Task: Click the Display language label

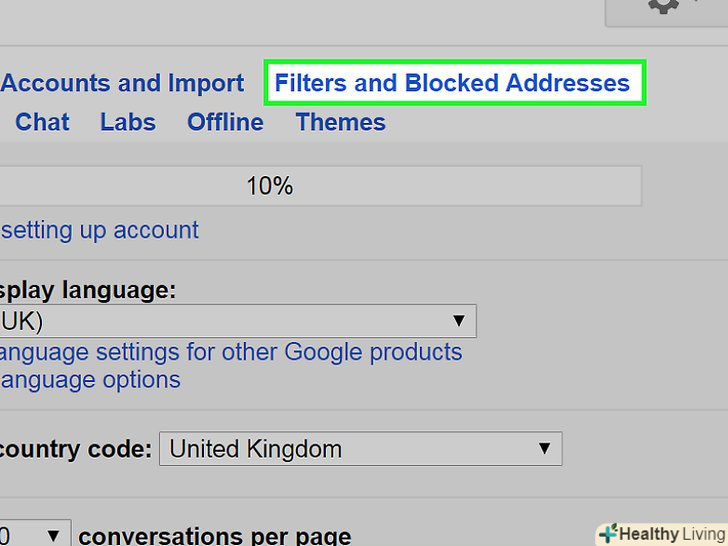Action: (x=88, y=291)
